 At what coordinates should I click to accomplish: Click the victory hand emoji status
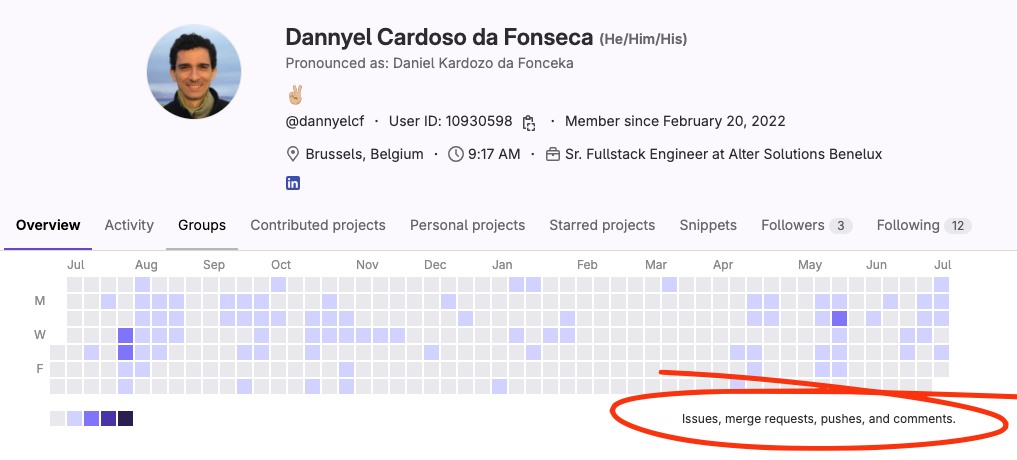294,95
